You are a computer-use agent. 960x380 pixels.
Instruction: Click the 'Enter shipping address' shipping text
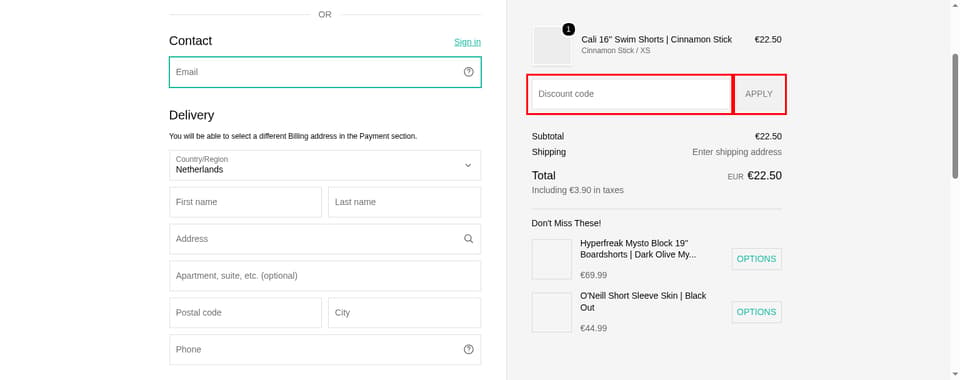point(737,152)
